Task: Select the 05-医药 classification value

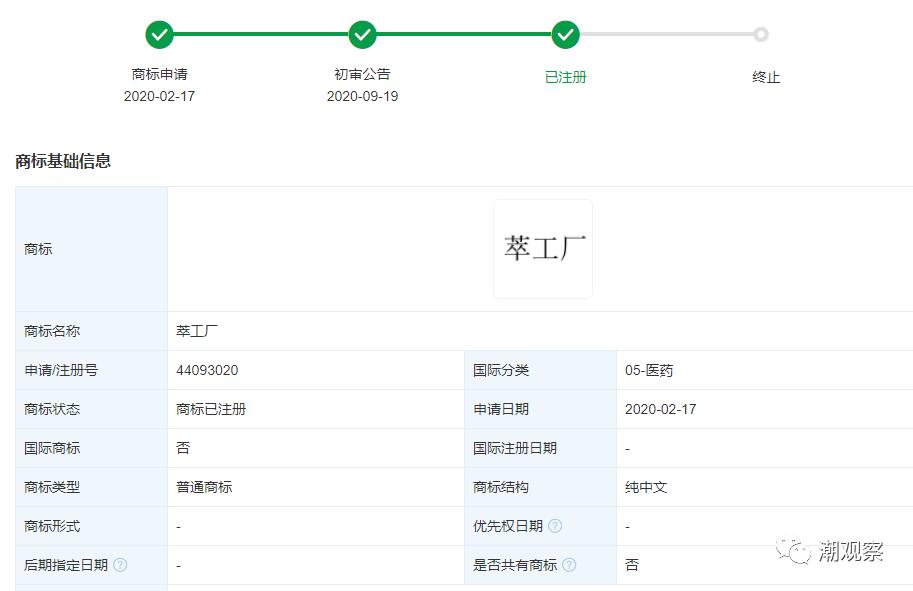Action: coord(651,370)
